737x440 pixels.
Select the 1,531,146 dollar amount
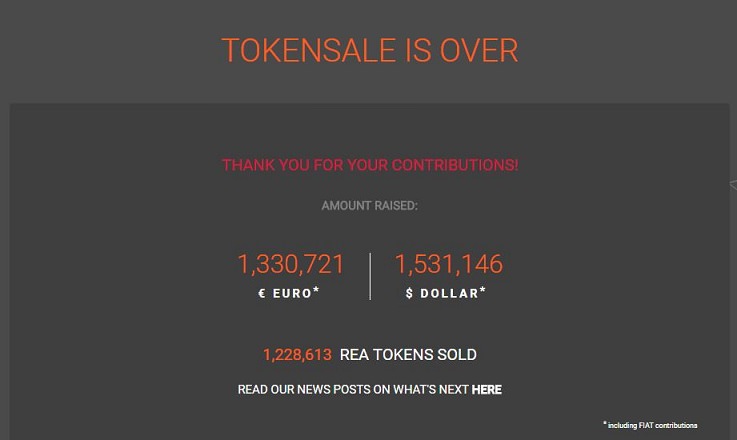click(449, 264)
